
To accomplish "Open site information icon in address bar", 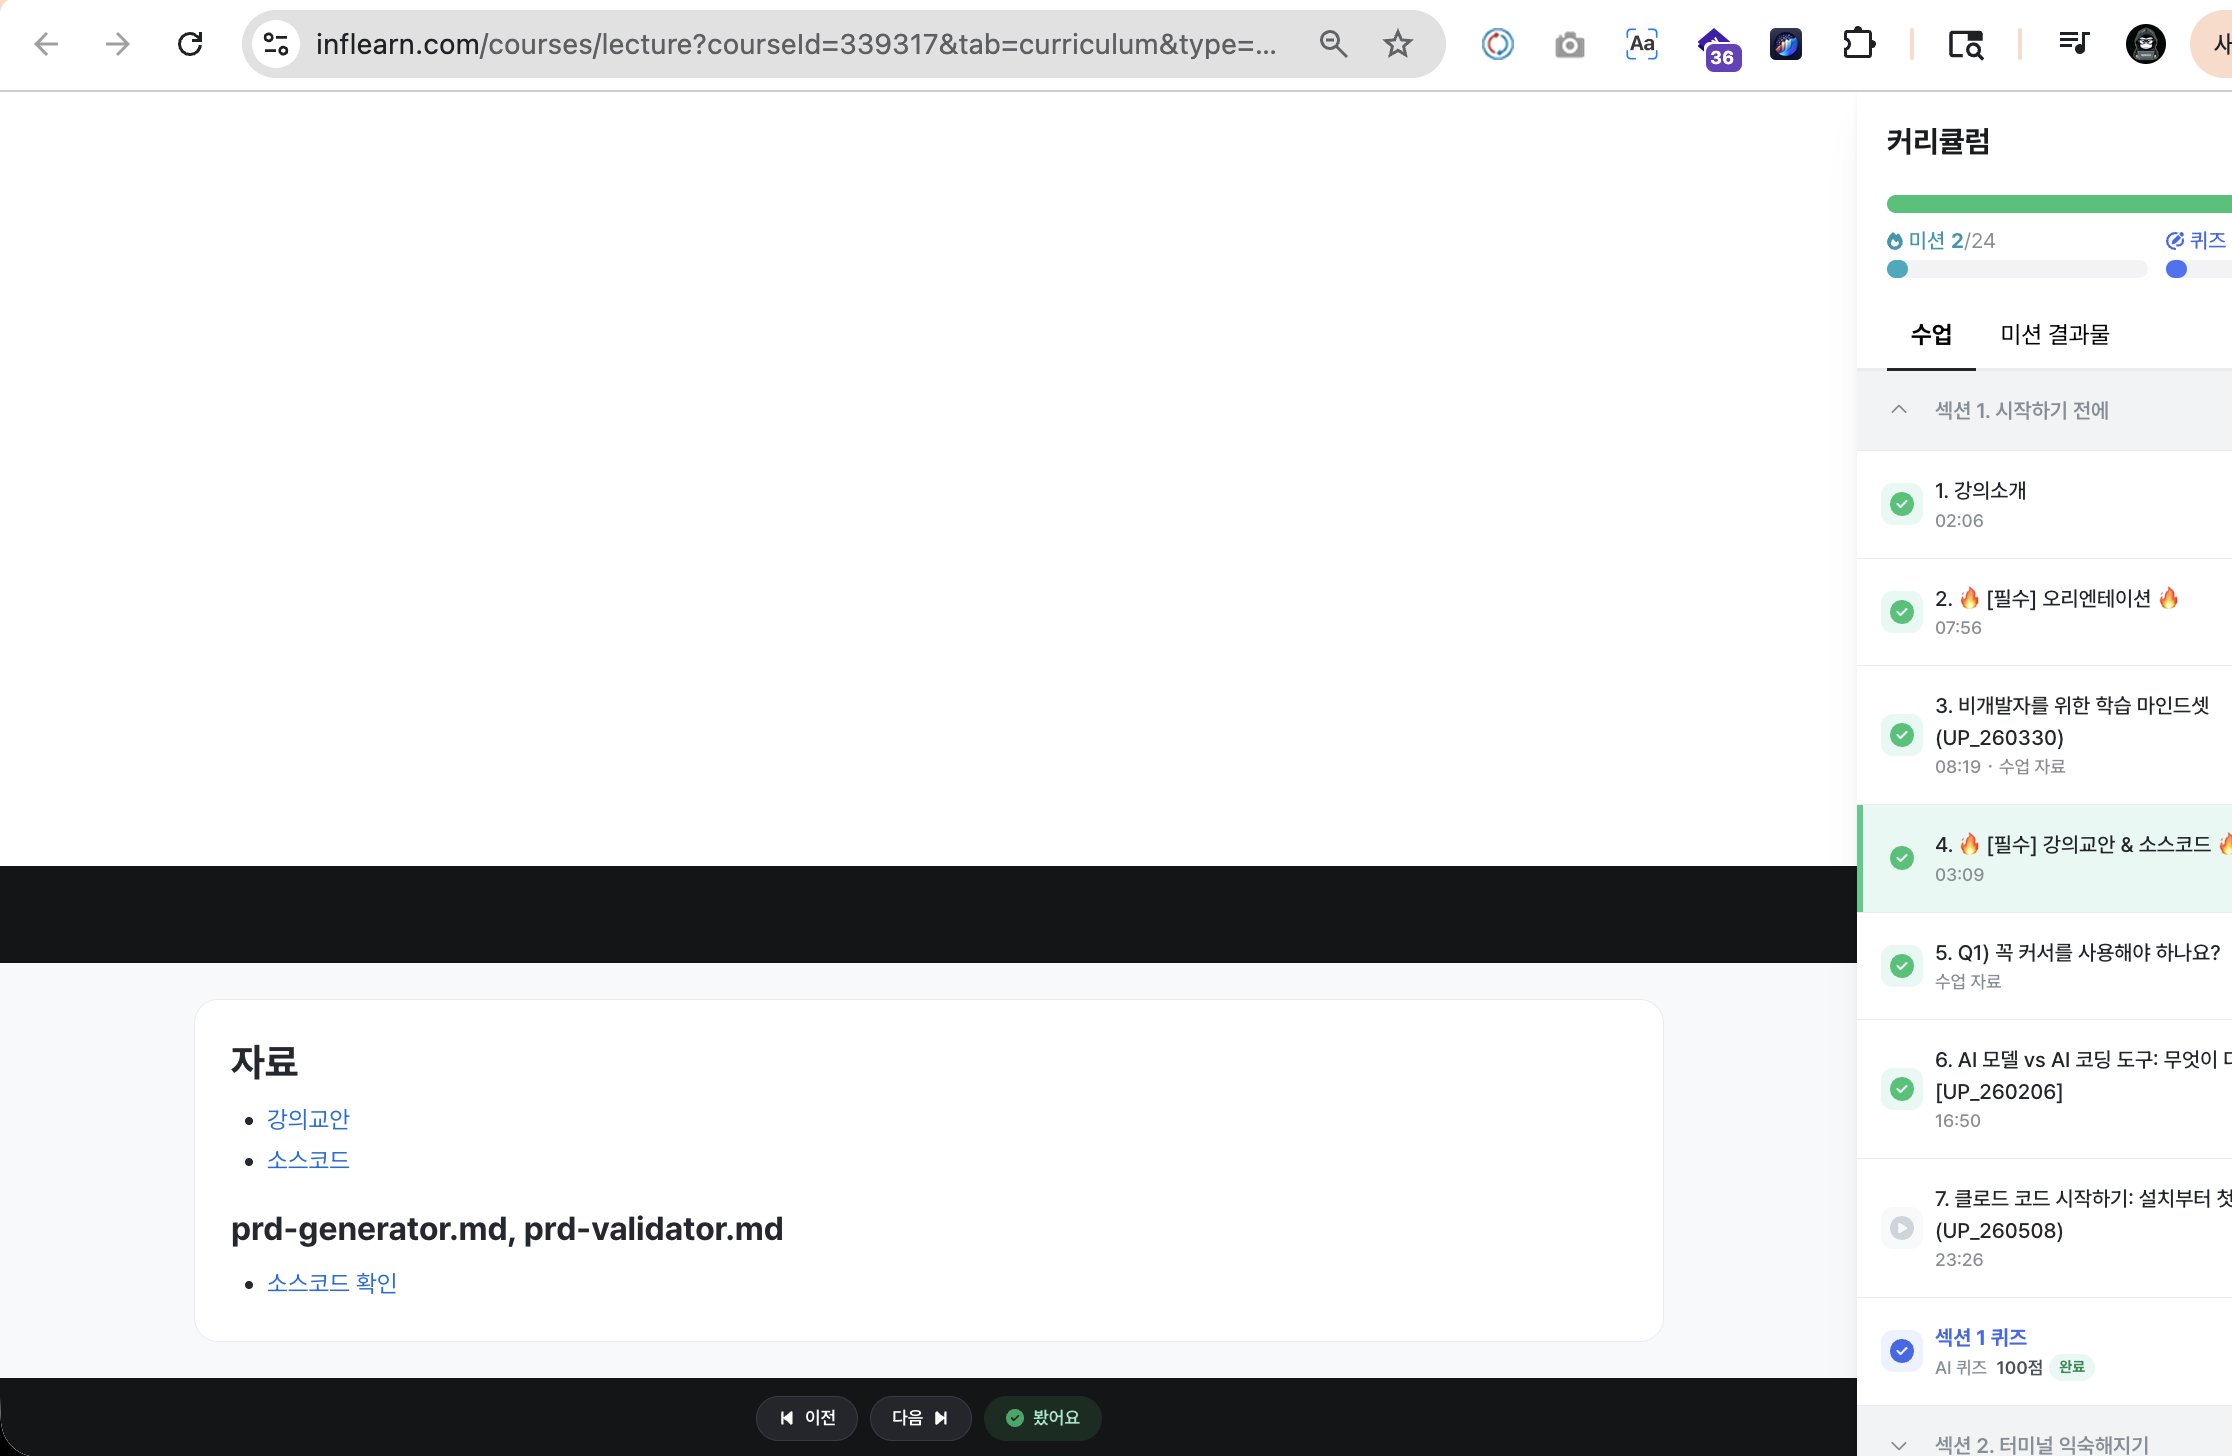I will coord(276,44).
